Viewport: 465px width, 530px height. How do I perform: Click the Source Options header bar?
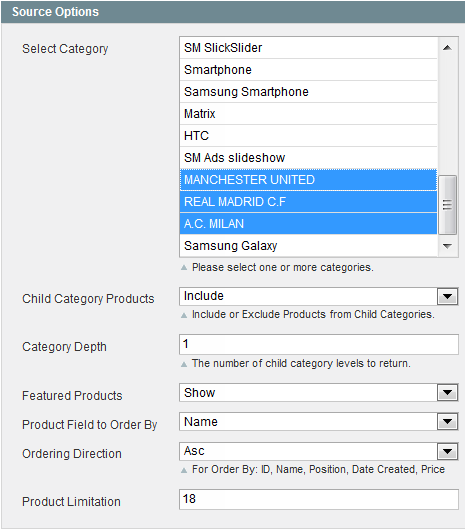[x=233, y=12]
